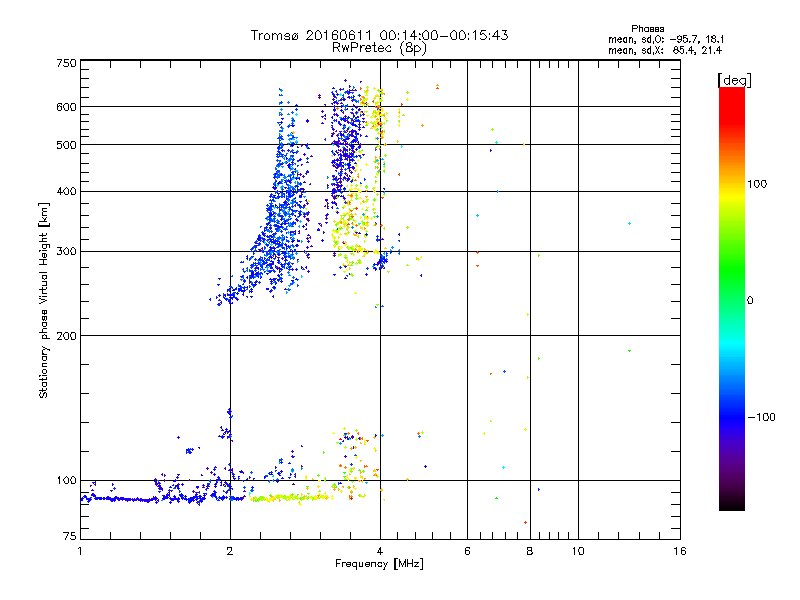Image resolution: width=800 pixels, height=600 pixels.
Task: Click the y-axis tick label '750'
Action: click(66, 63)
